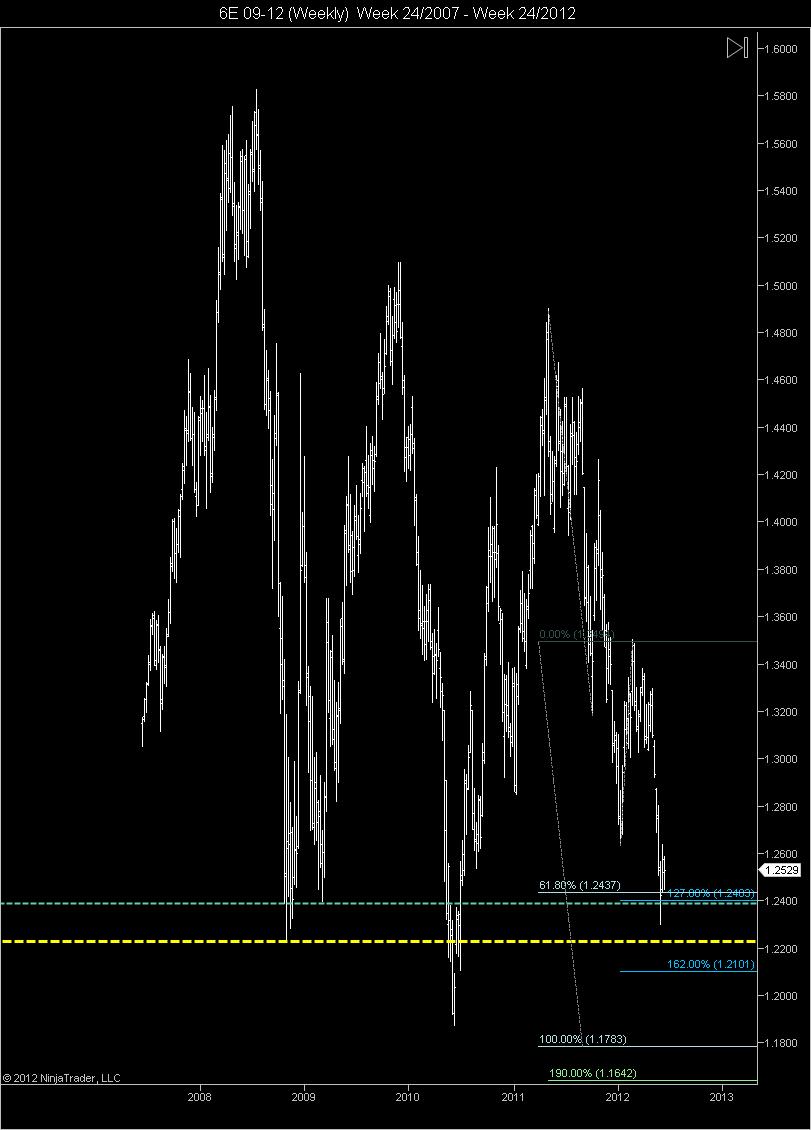811x1130 pixels.
Task: Click the chart title '6E 09-12 (Weekly)'
Action: click(284, 13)
